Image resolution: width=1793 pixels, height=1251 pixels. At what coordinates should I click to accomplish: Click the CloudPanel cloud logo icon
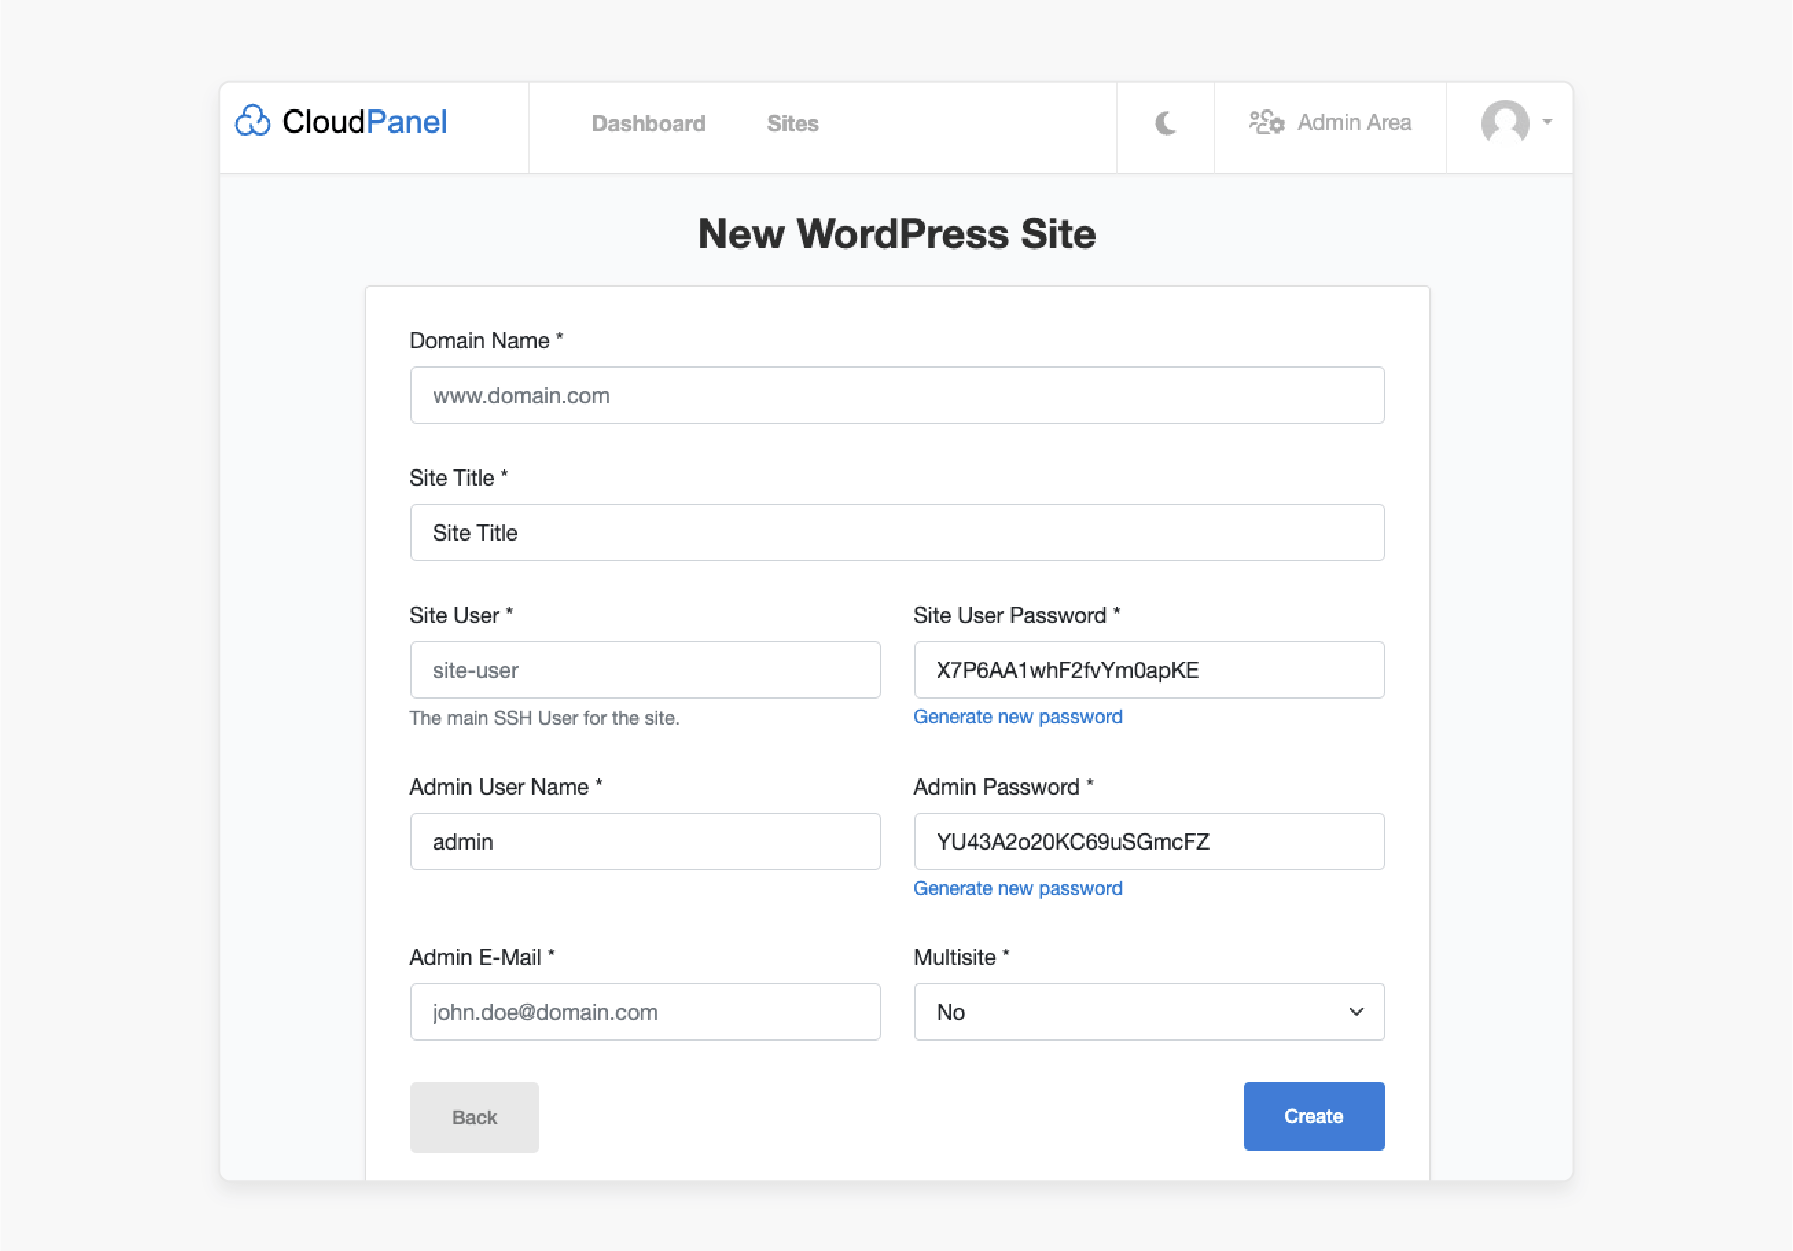pyautogui.click(x=253, y=121)
